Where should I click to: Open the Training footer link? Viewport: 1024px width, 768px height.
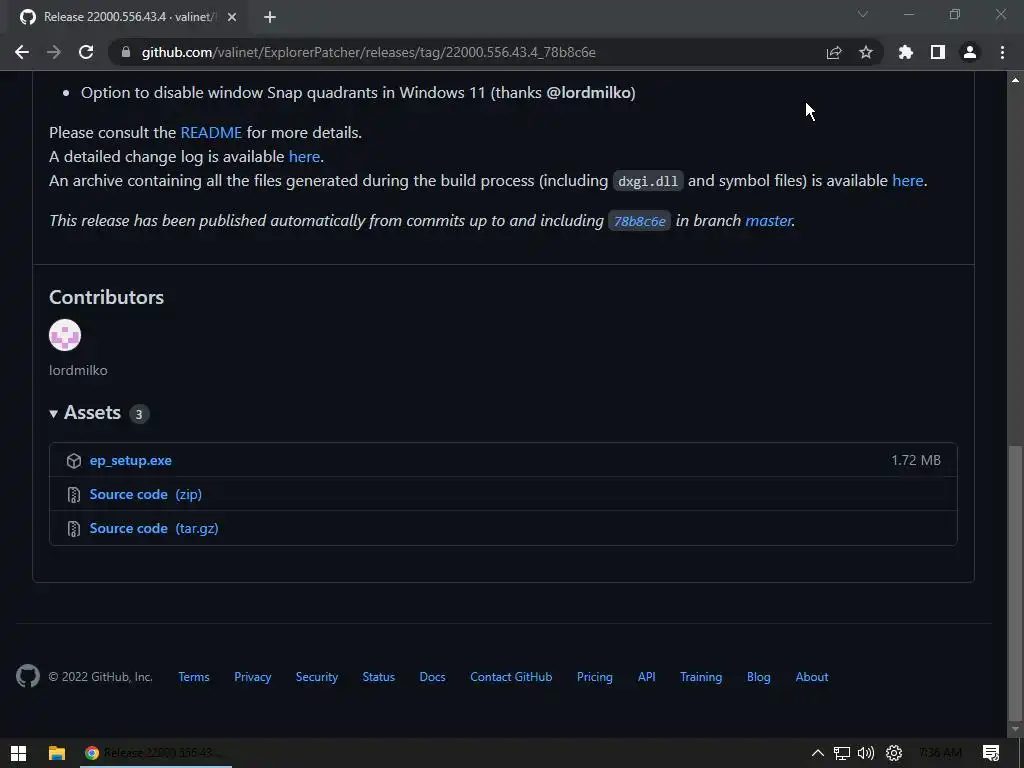[x=701, y=677]
